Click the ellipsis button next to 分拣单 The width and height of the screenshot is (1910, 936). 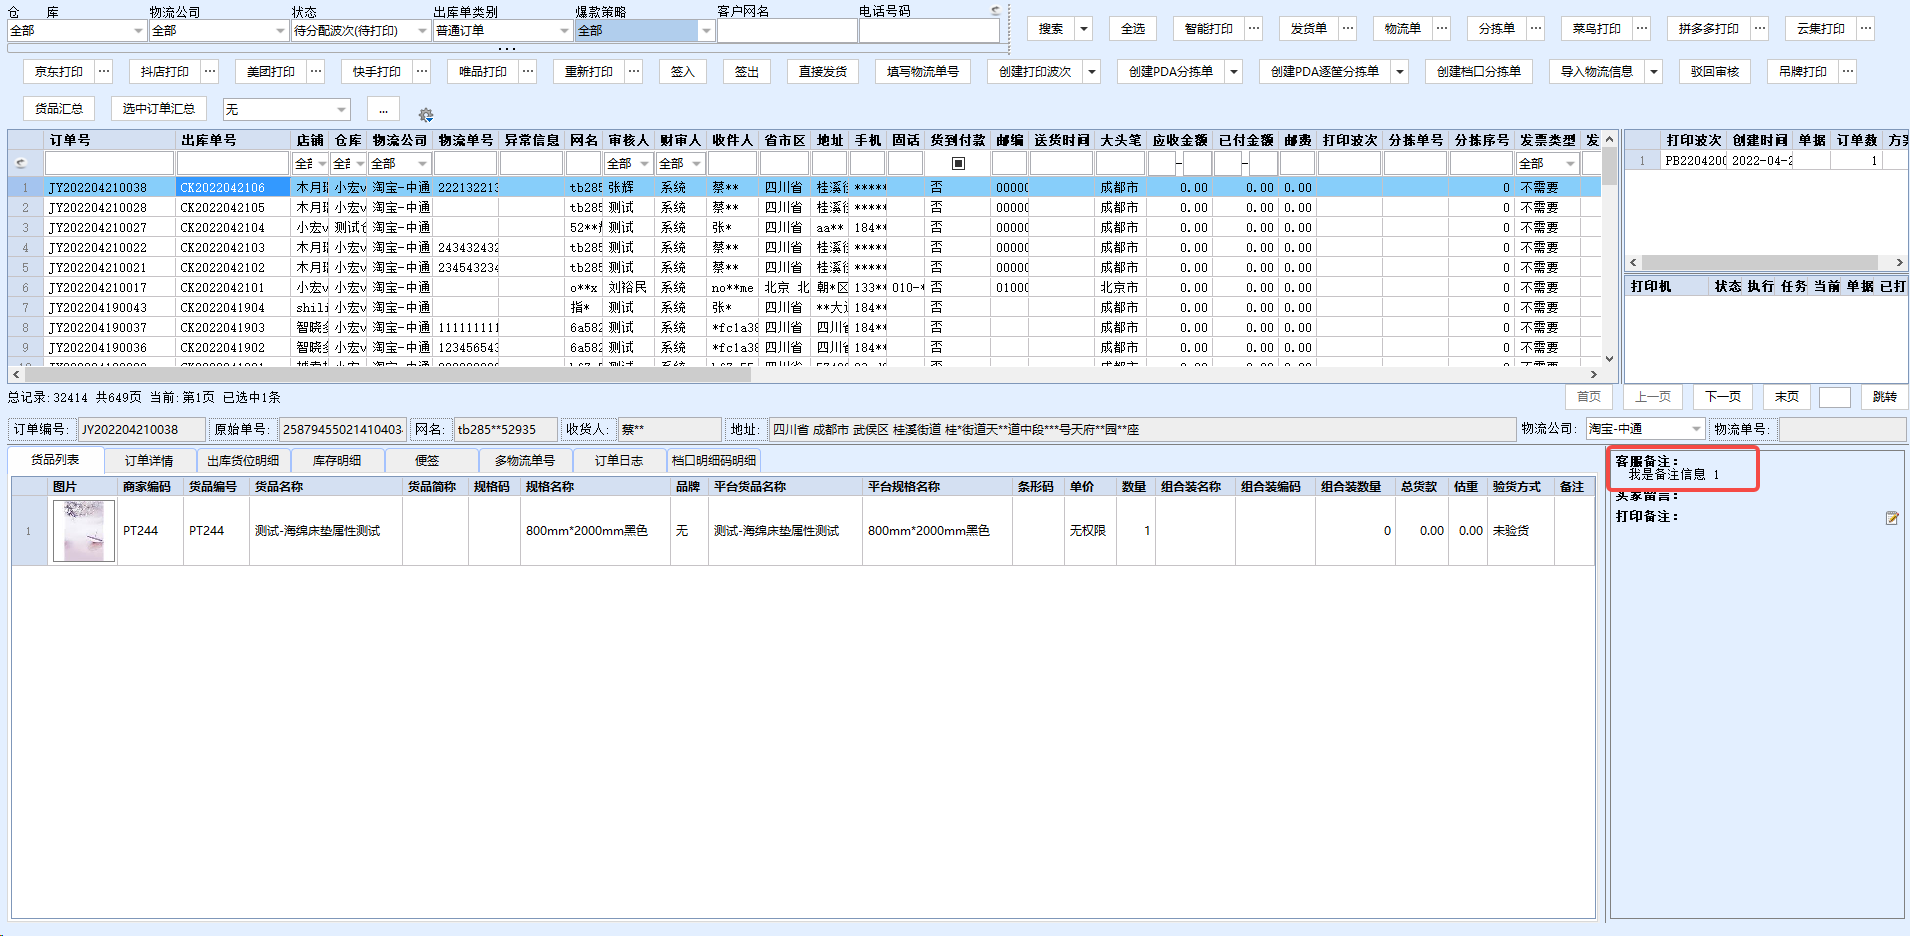[1536, 29]
